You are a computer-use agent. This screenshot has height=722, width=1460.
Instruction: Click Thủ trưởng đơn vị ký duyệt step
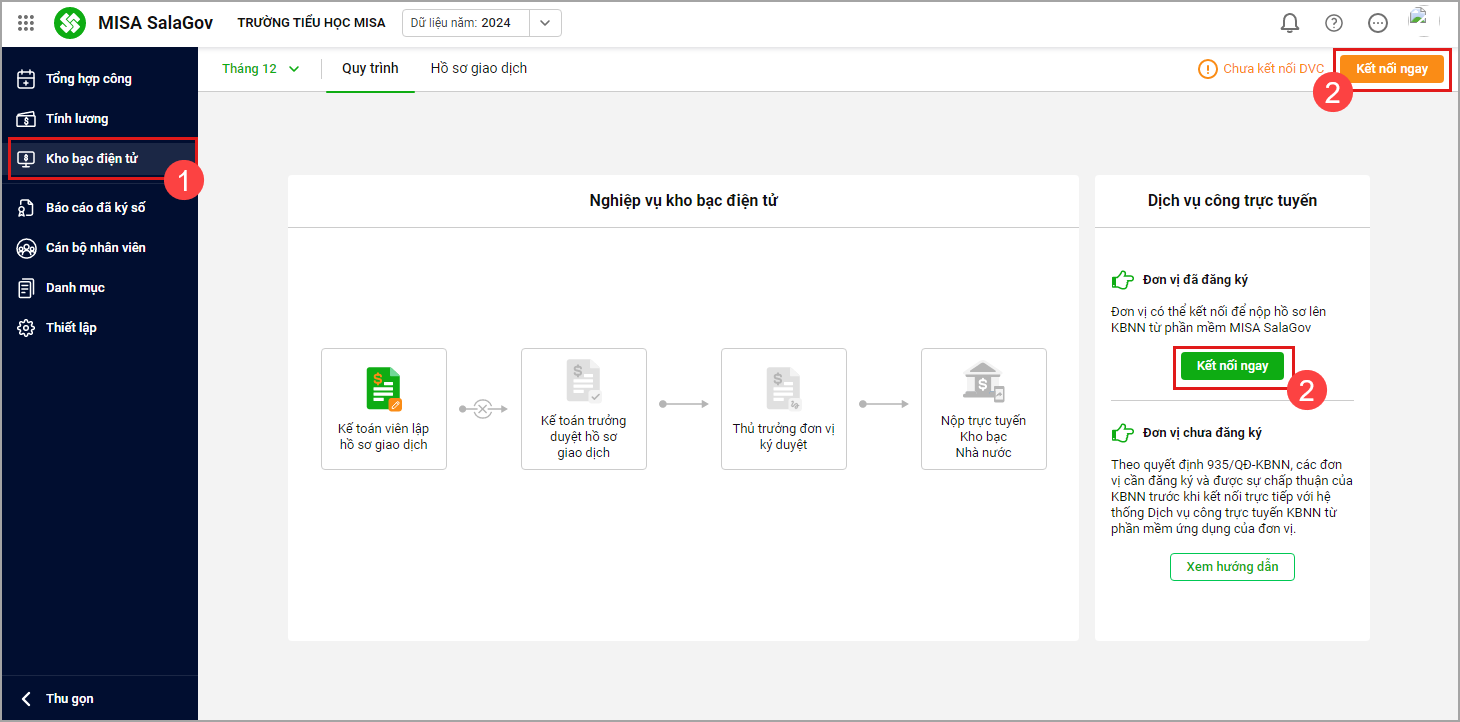coord(783,409)
